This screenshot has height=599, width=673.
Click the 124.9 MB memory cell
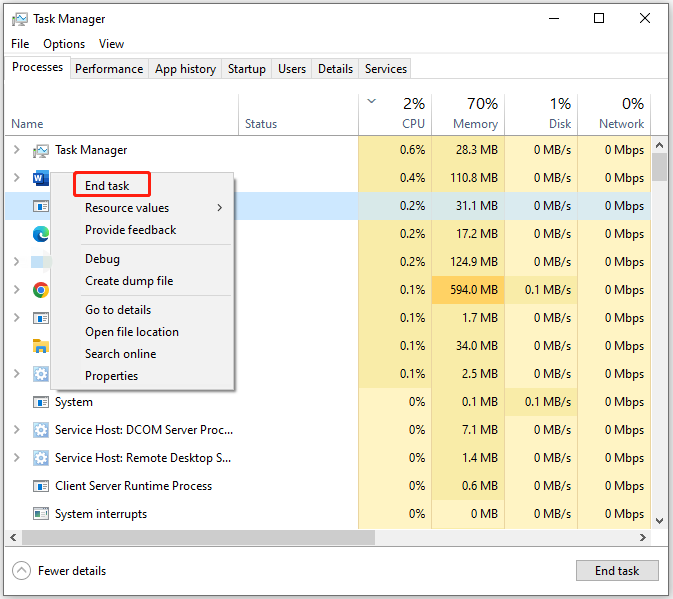pyautogui.click(x=468, y=262)
